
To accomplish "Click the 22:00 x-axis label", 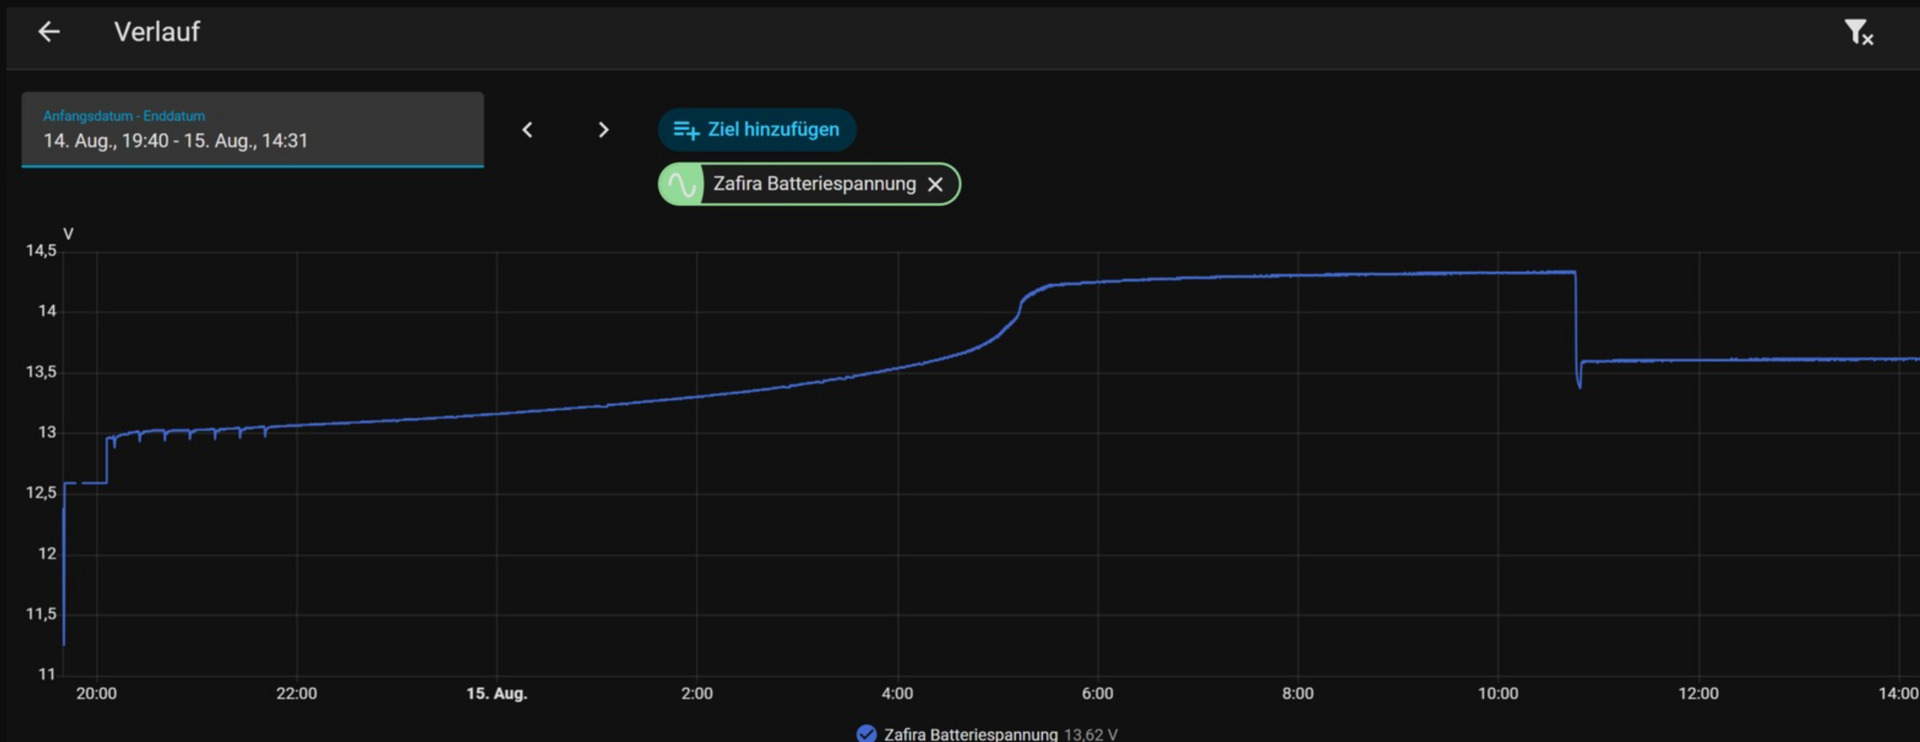I will (x=296, y=693).
